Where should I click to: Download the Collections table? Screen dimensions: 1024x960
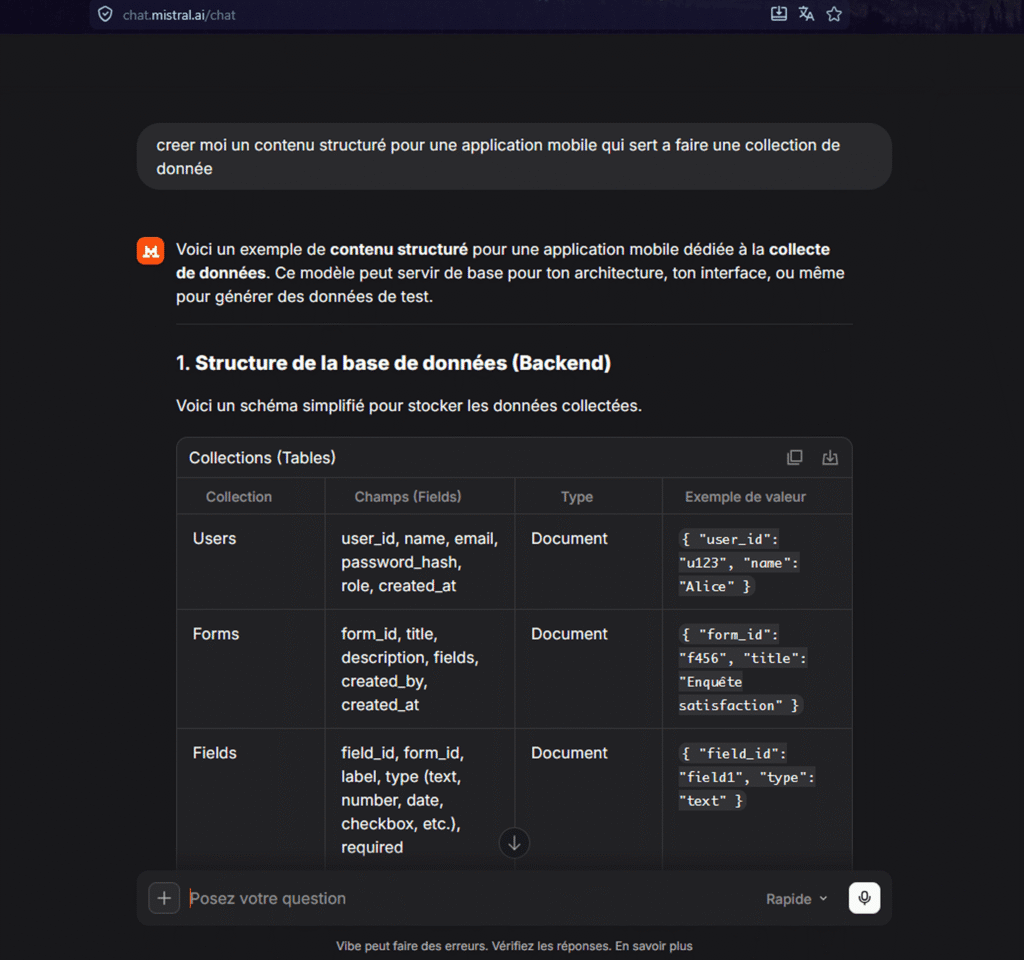click(830, 458)
